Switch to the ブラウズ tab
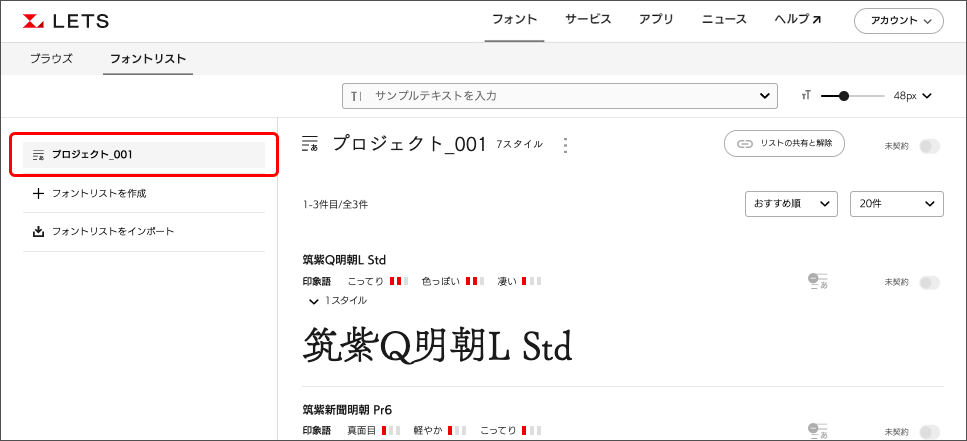 coord(51,59)
